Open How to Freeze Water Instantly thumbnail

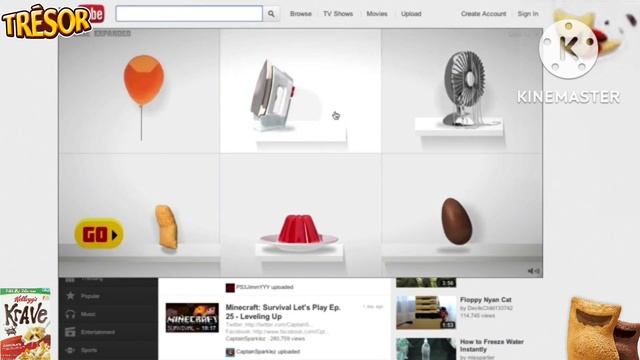pos(426,349)
